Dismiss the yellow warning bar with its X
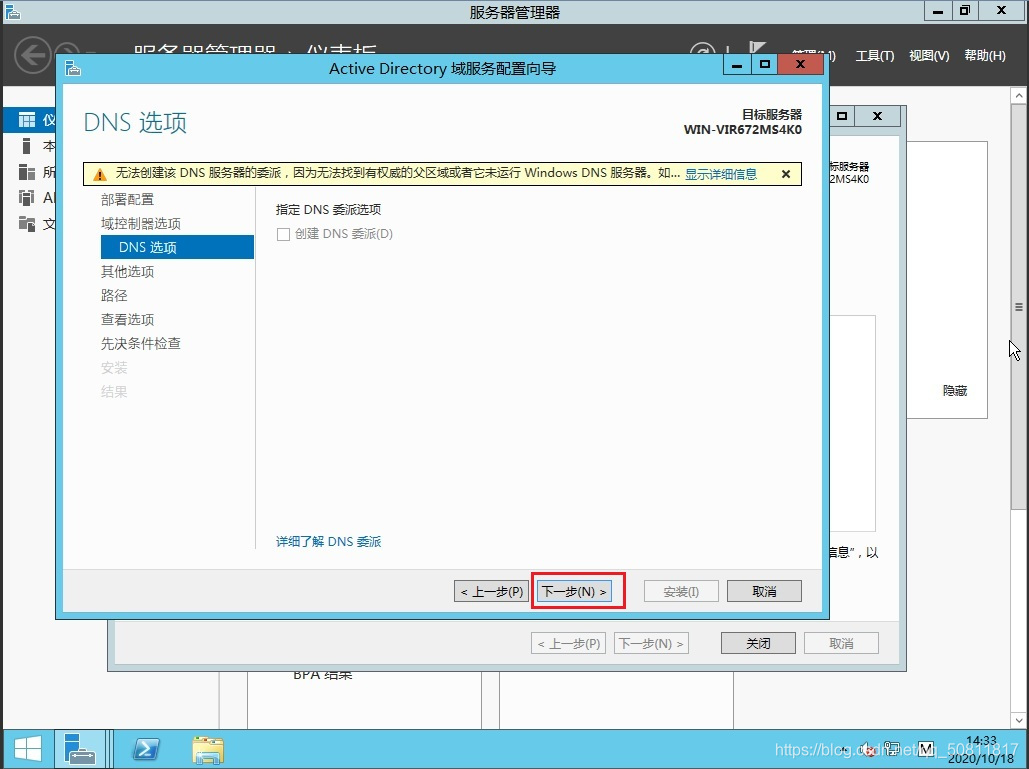Screen dimensions: 1029x769 point(786,174)
